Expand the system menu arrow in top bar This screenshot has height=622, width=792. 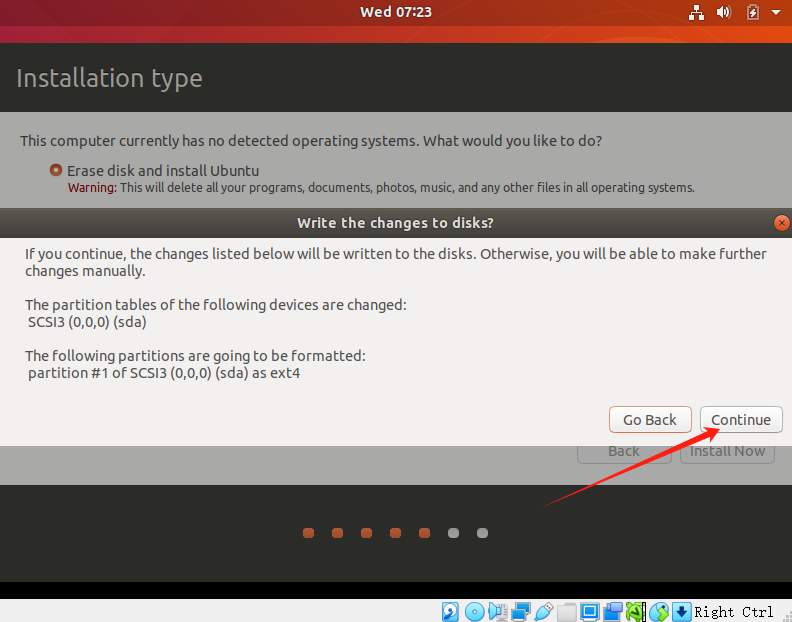point(776,12)
